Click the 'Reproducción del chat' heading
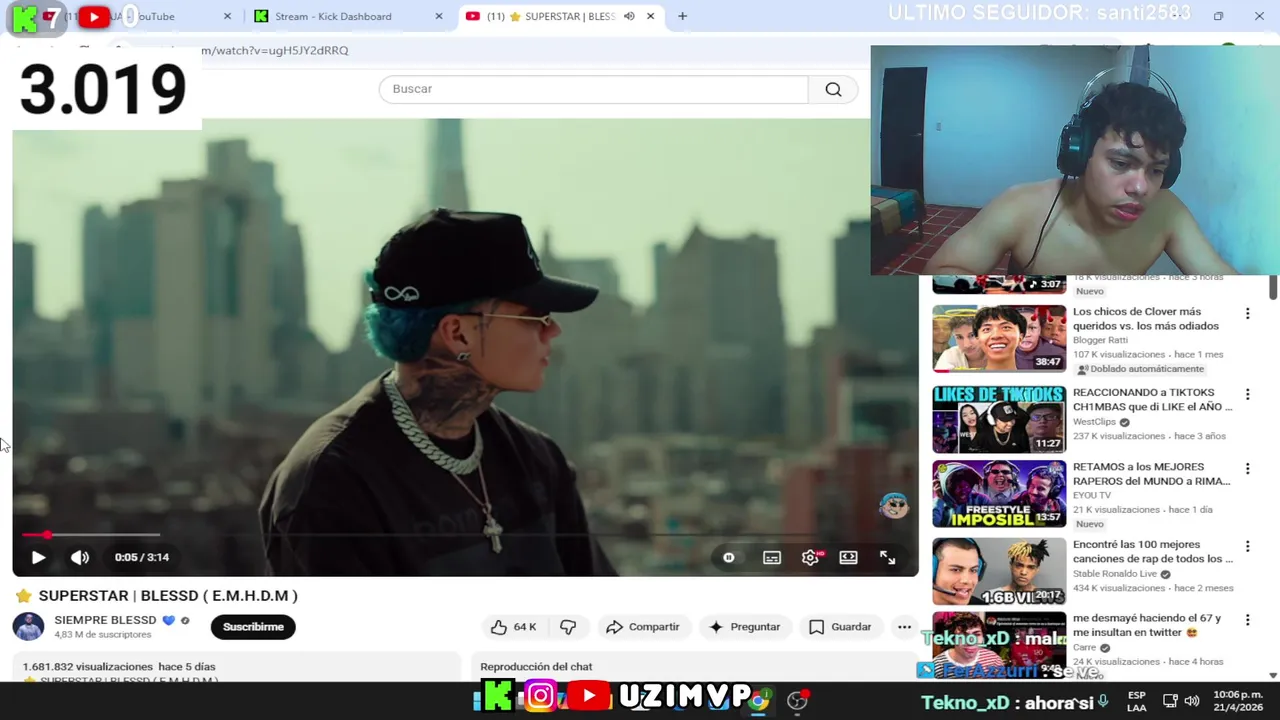 536,667
